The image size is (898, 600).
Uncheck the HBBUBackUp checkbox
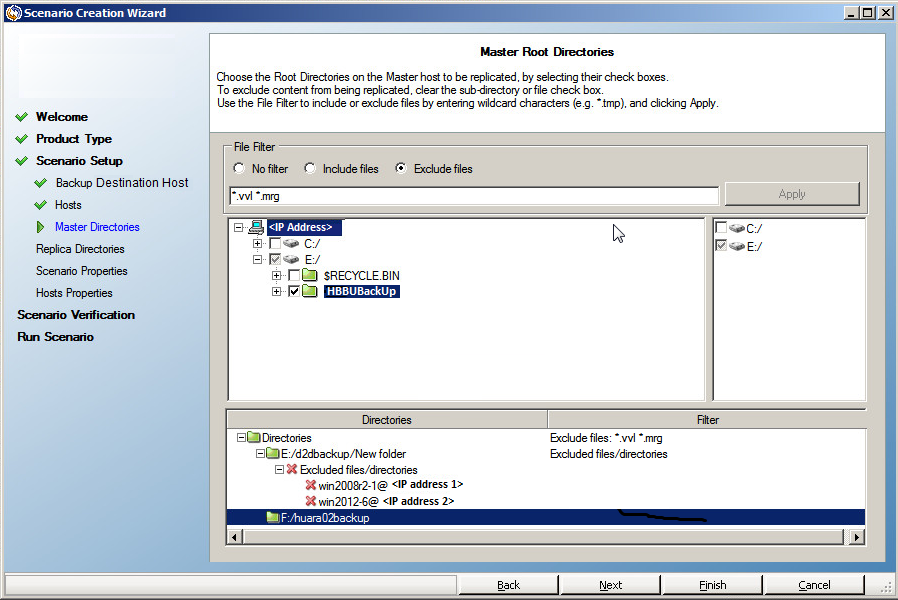pos(294,291)
